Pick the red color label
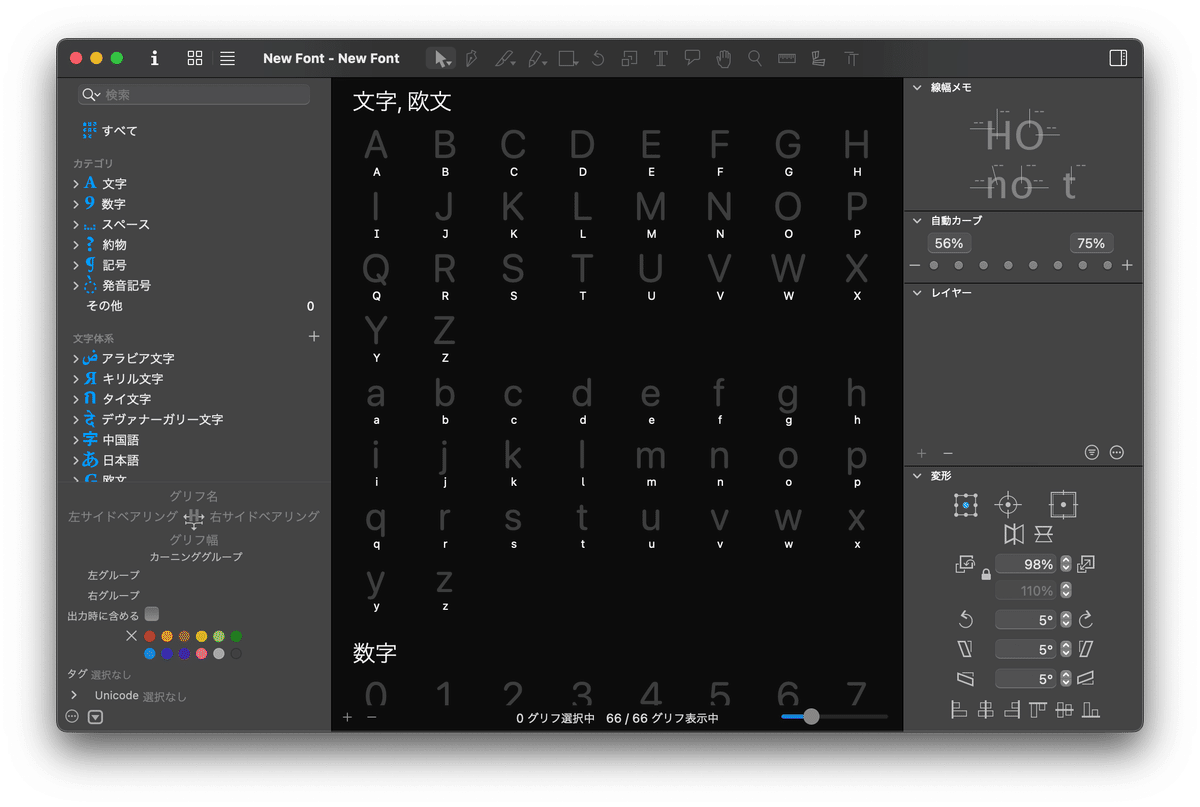The height and width of the screenshot is (807, 1200). [x=150, y=636]
